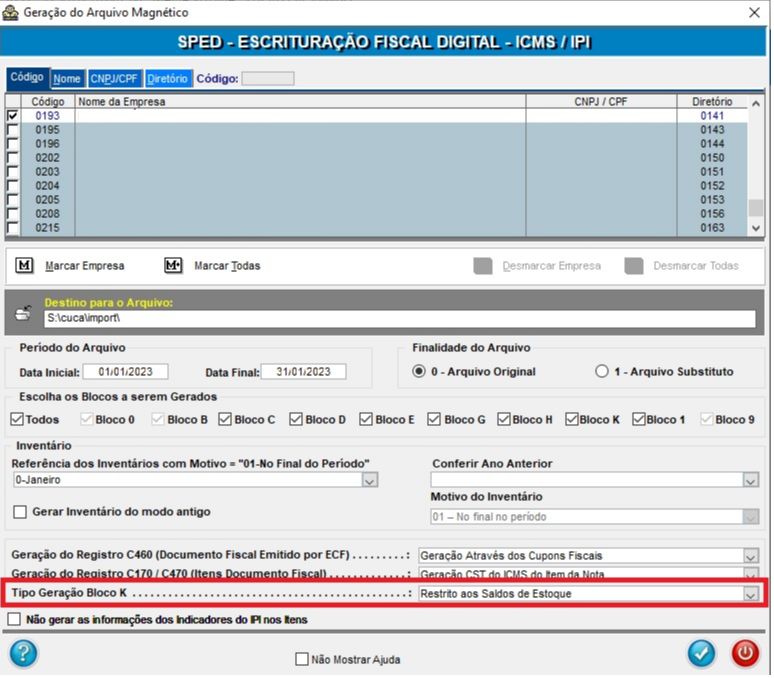
Task: Focus the Código search input field
Action: (x=268, y=78)
